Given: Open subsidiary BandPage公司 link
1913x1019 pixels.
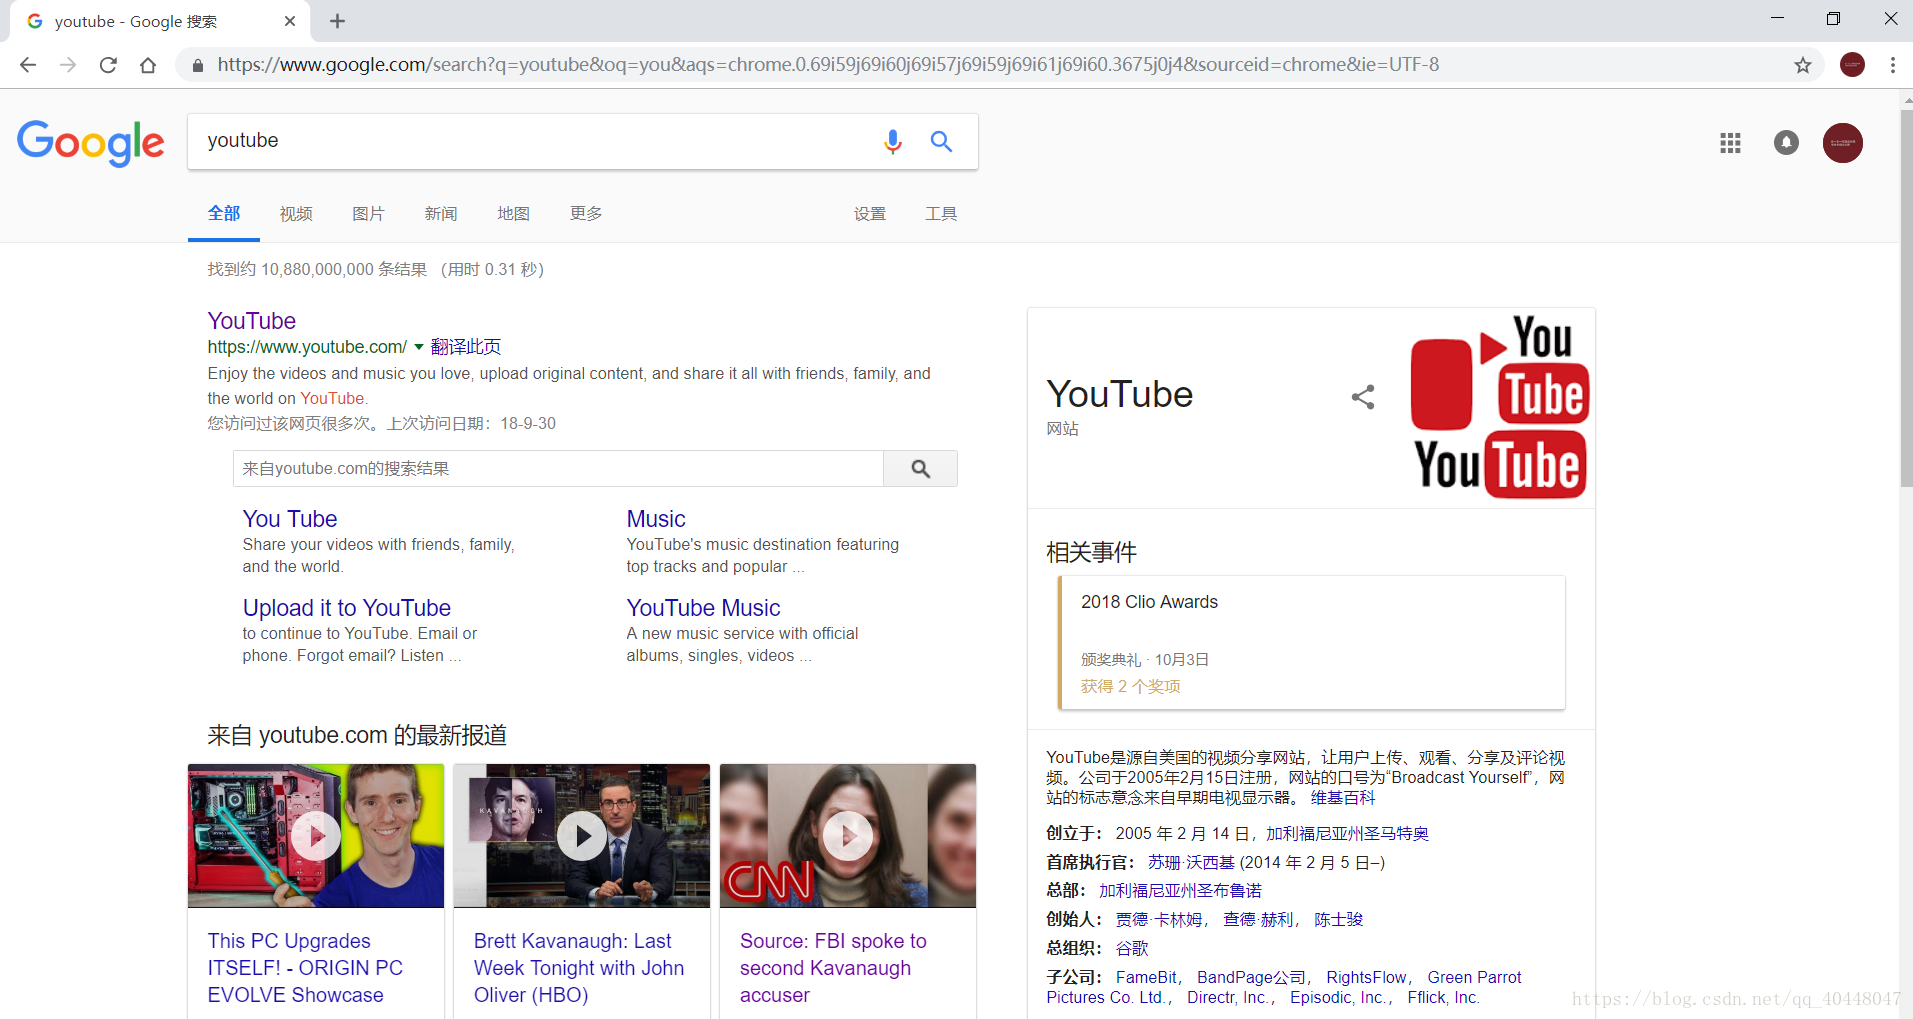Looking at the screenshot, I should (x=1251, y=978).
